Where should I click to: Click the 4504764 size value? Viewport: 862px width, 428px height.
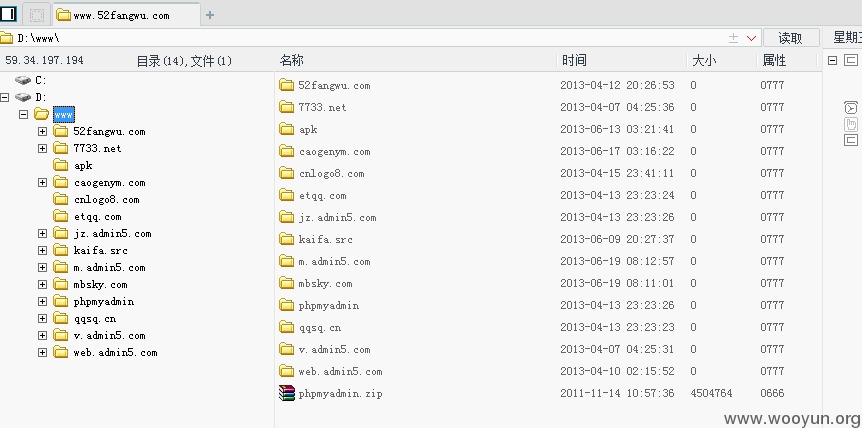(711, 393)
